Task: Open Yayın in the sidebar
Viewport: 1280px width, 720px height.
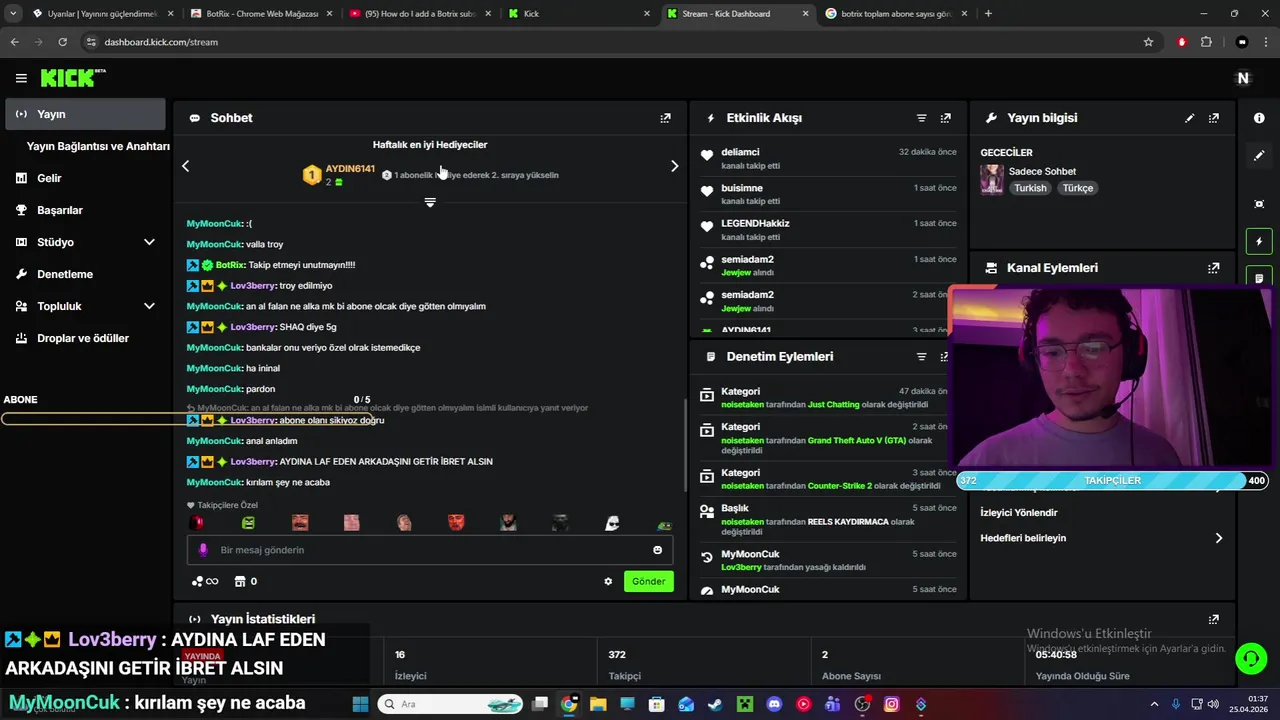Action: tap(84, 114)
